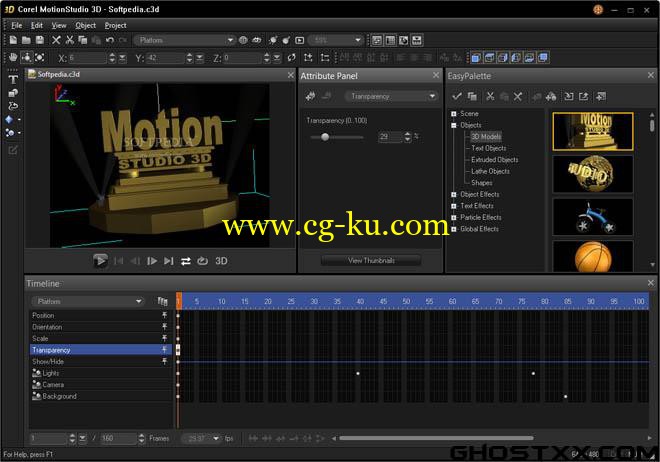
Task: Click the View Thumbnails button
Action: pyautogui.click(x=371, y=260)
